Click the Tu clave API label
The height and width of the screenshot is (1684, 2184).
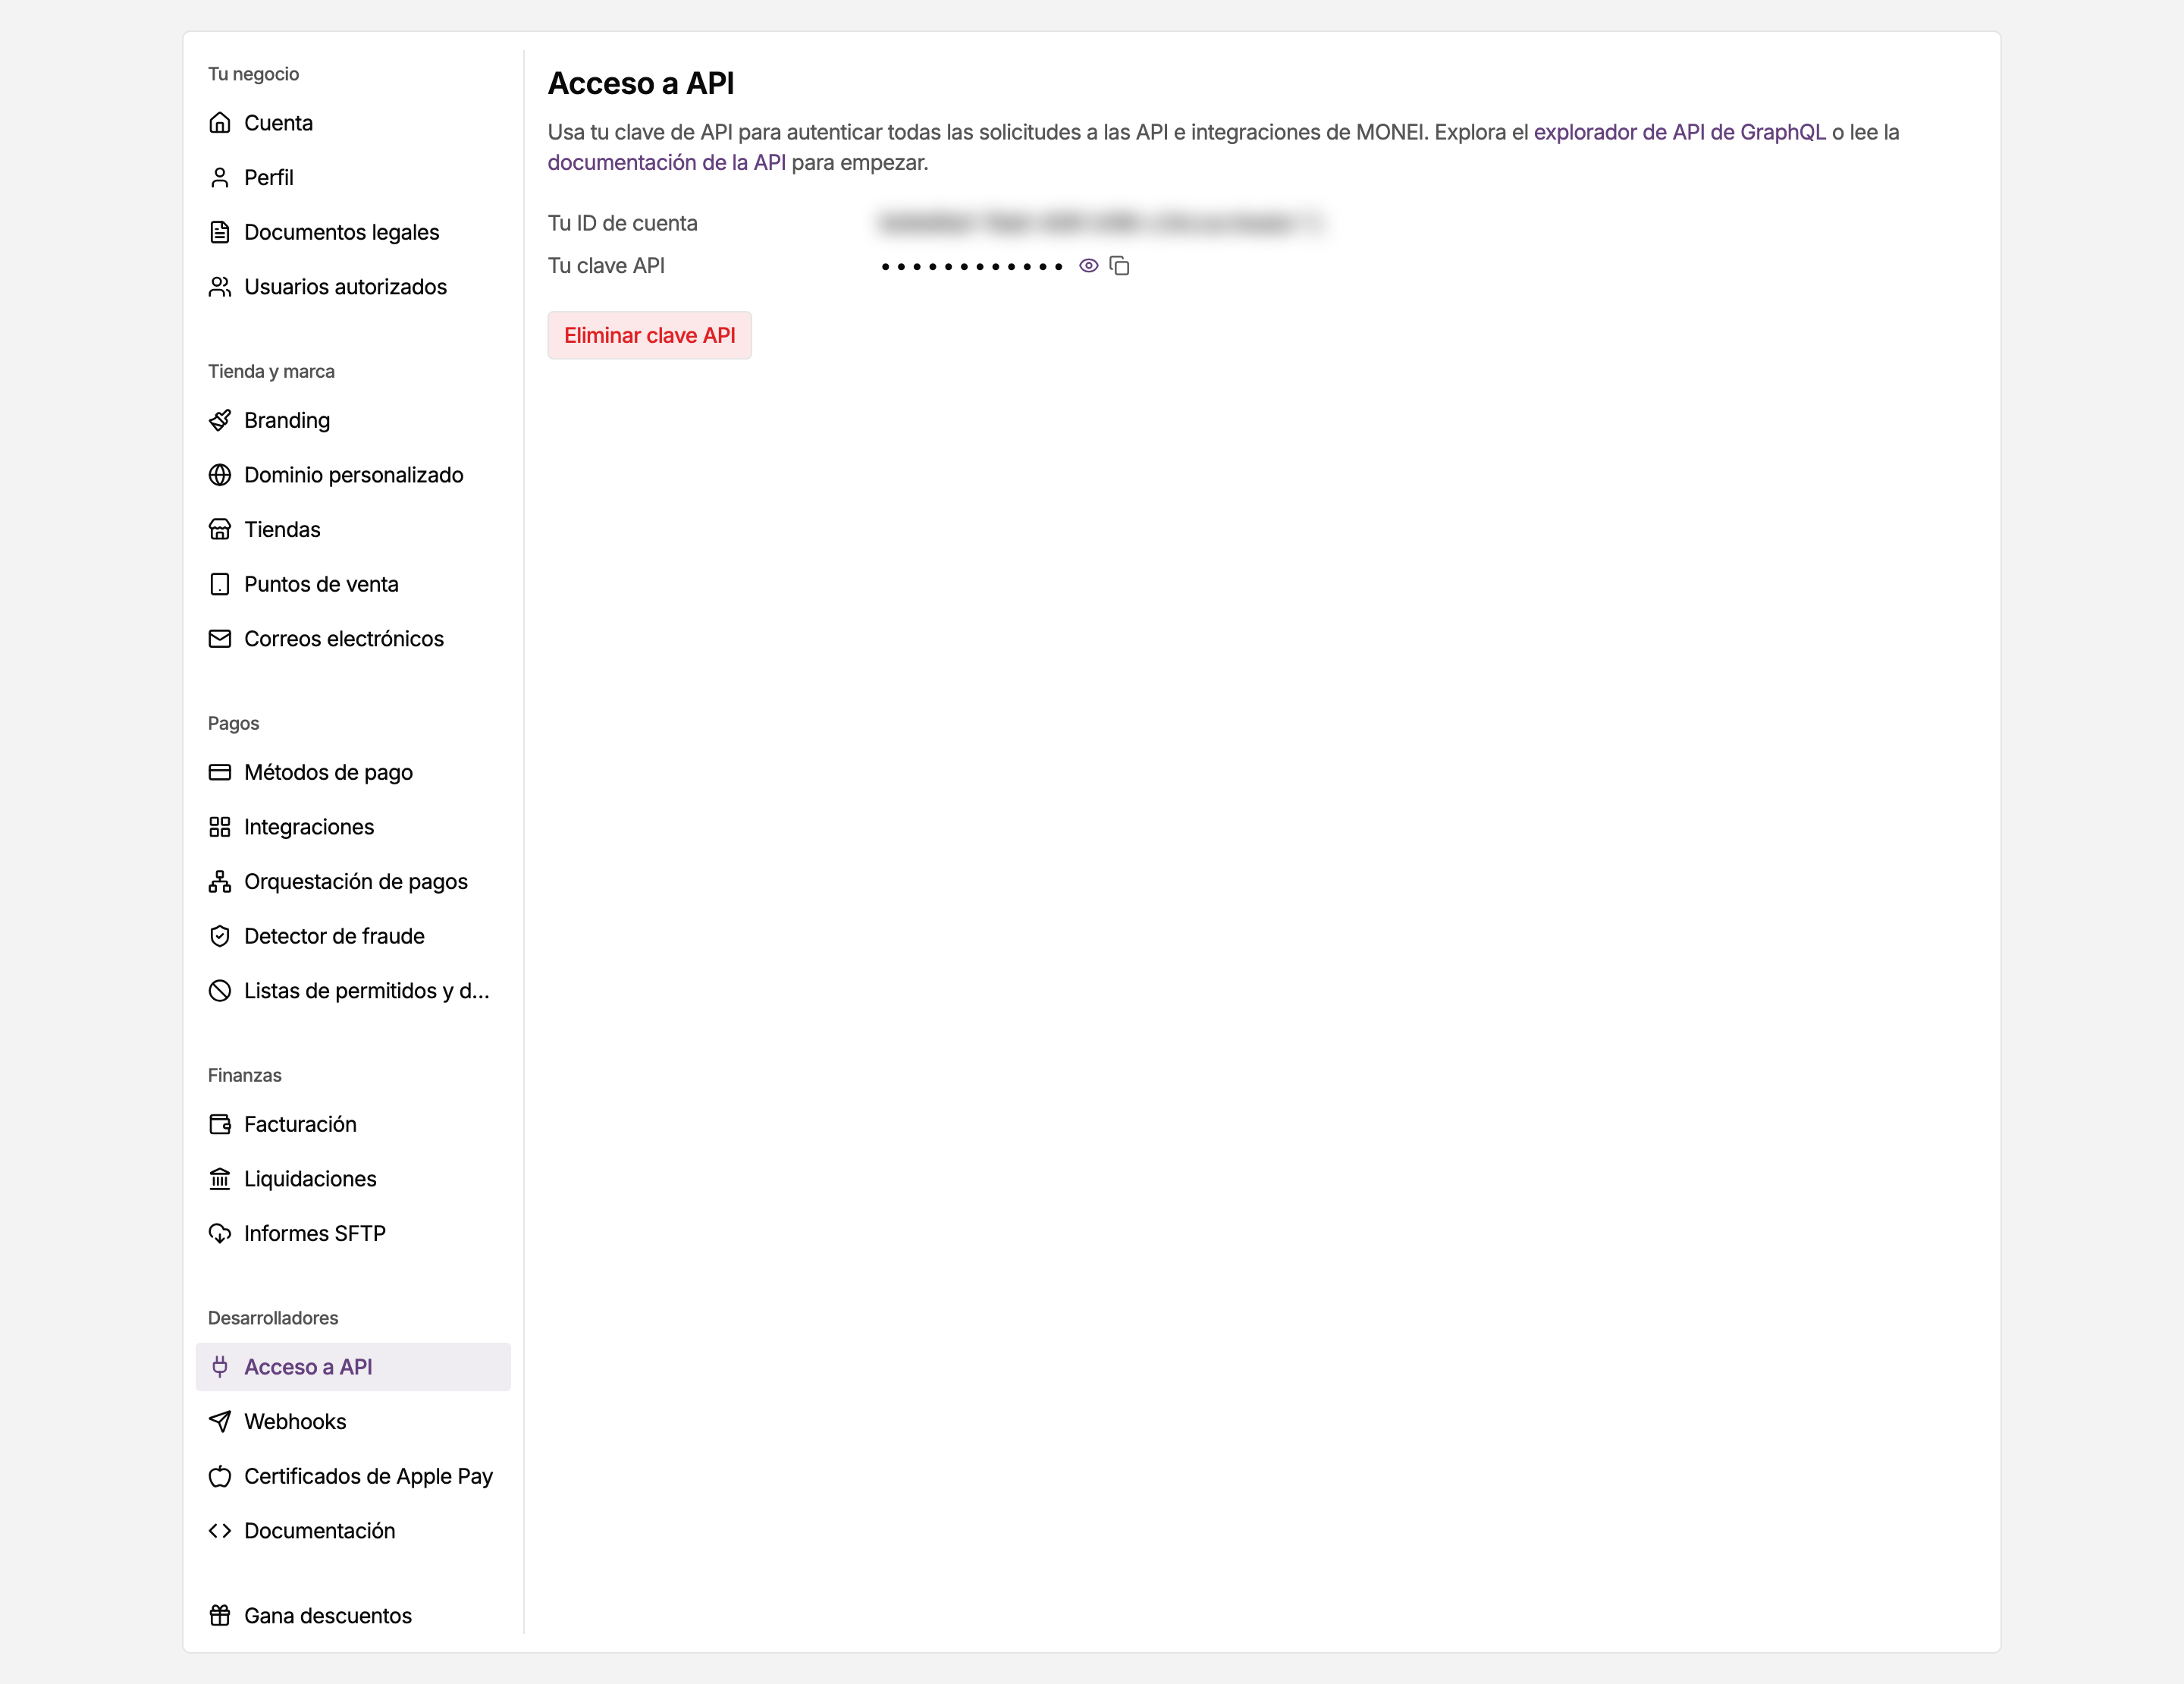click(x=606, y=266)
